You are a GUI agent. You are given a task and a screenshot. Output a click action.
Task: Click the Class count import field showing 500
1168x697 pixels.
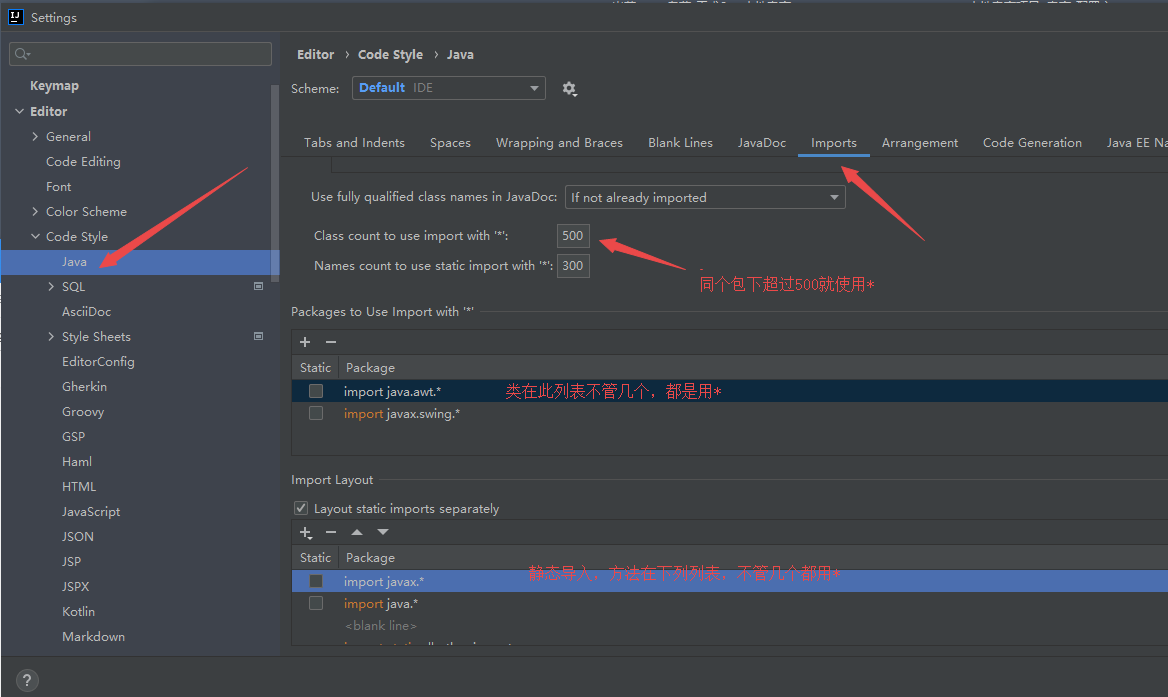click(x=573, y=235)
